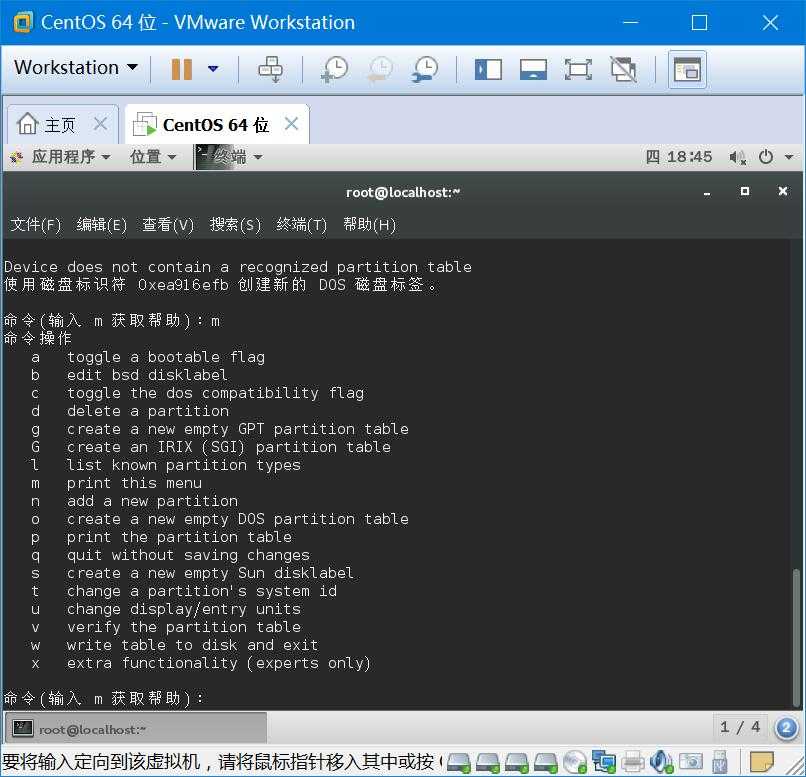The width and height of the screenshot is (806, 777).
Task: Click the terminal vertical scrollbar thumb
Action: click(x=797, y=638)
